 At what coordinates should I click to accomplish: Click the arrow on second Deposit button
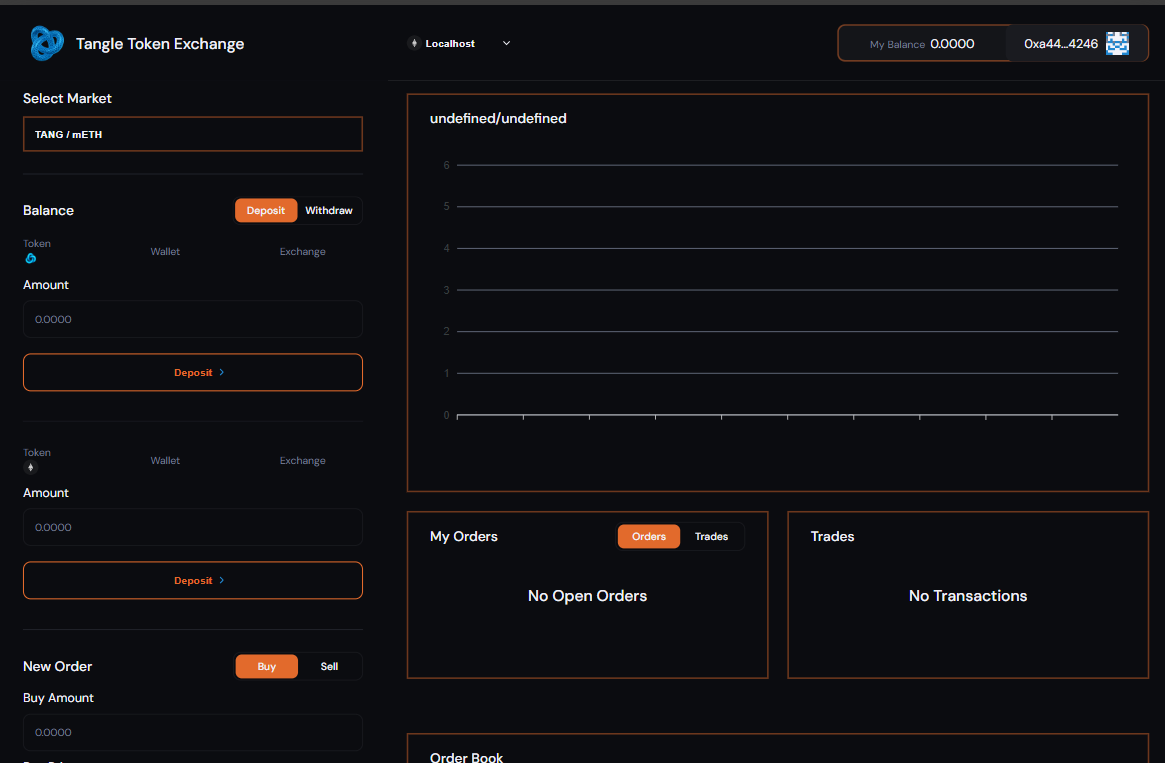[222, 580]
